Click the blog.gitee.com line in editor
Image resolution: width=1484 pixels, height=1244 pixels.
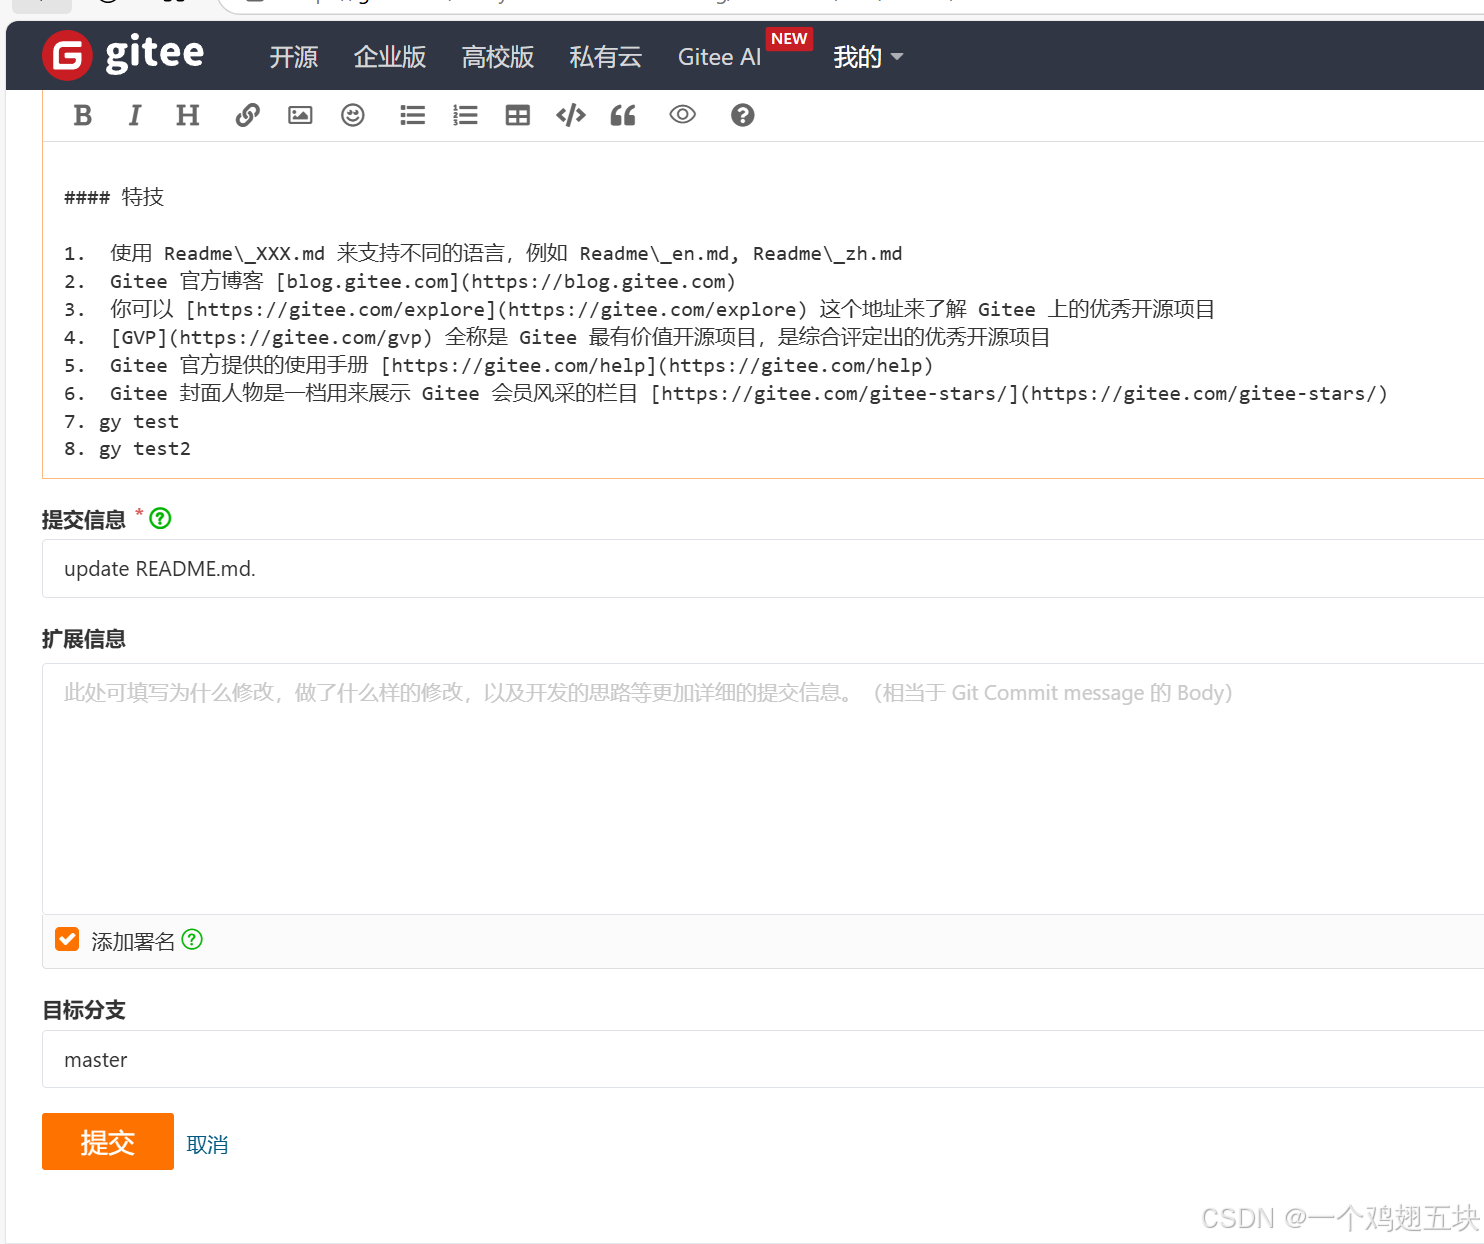click(400, 281)
